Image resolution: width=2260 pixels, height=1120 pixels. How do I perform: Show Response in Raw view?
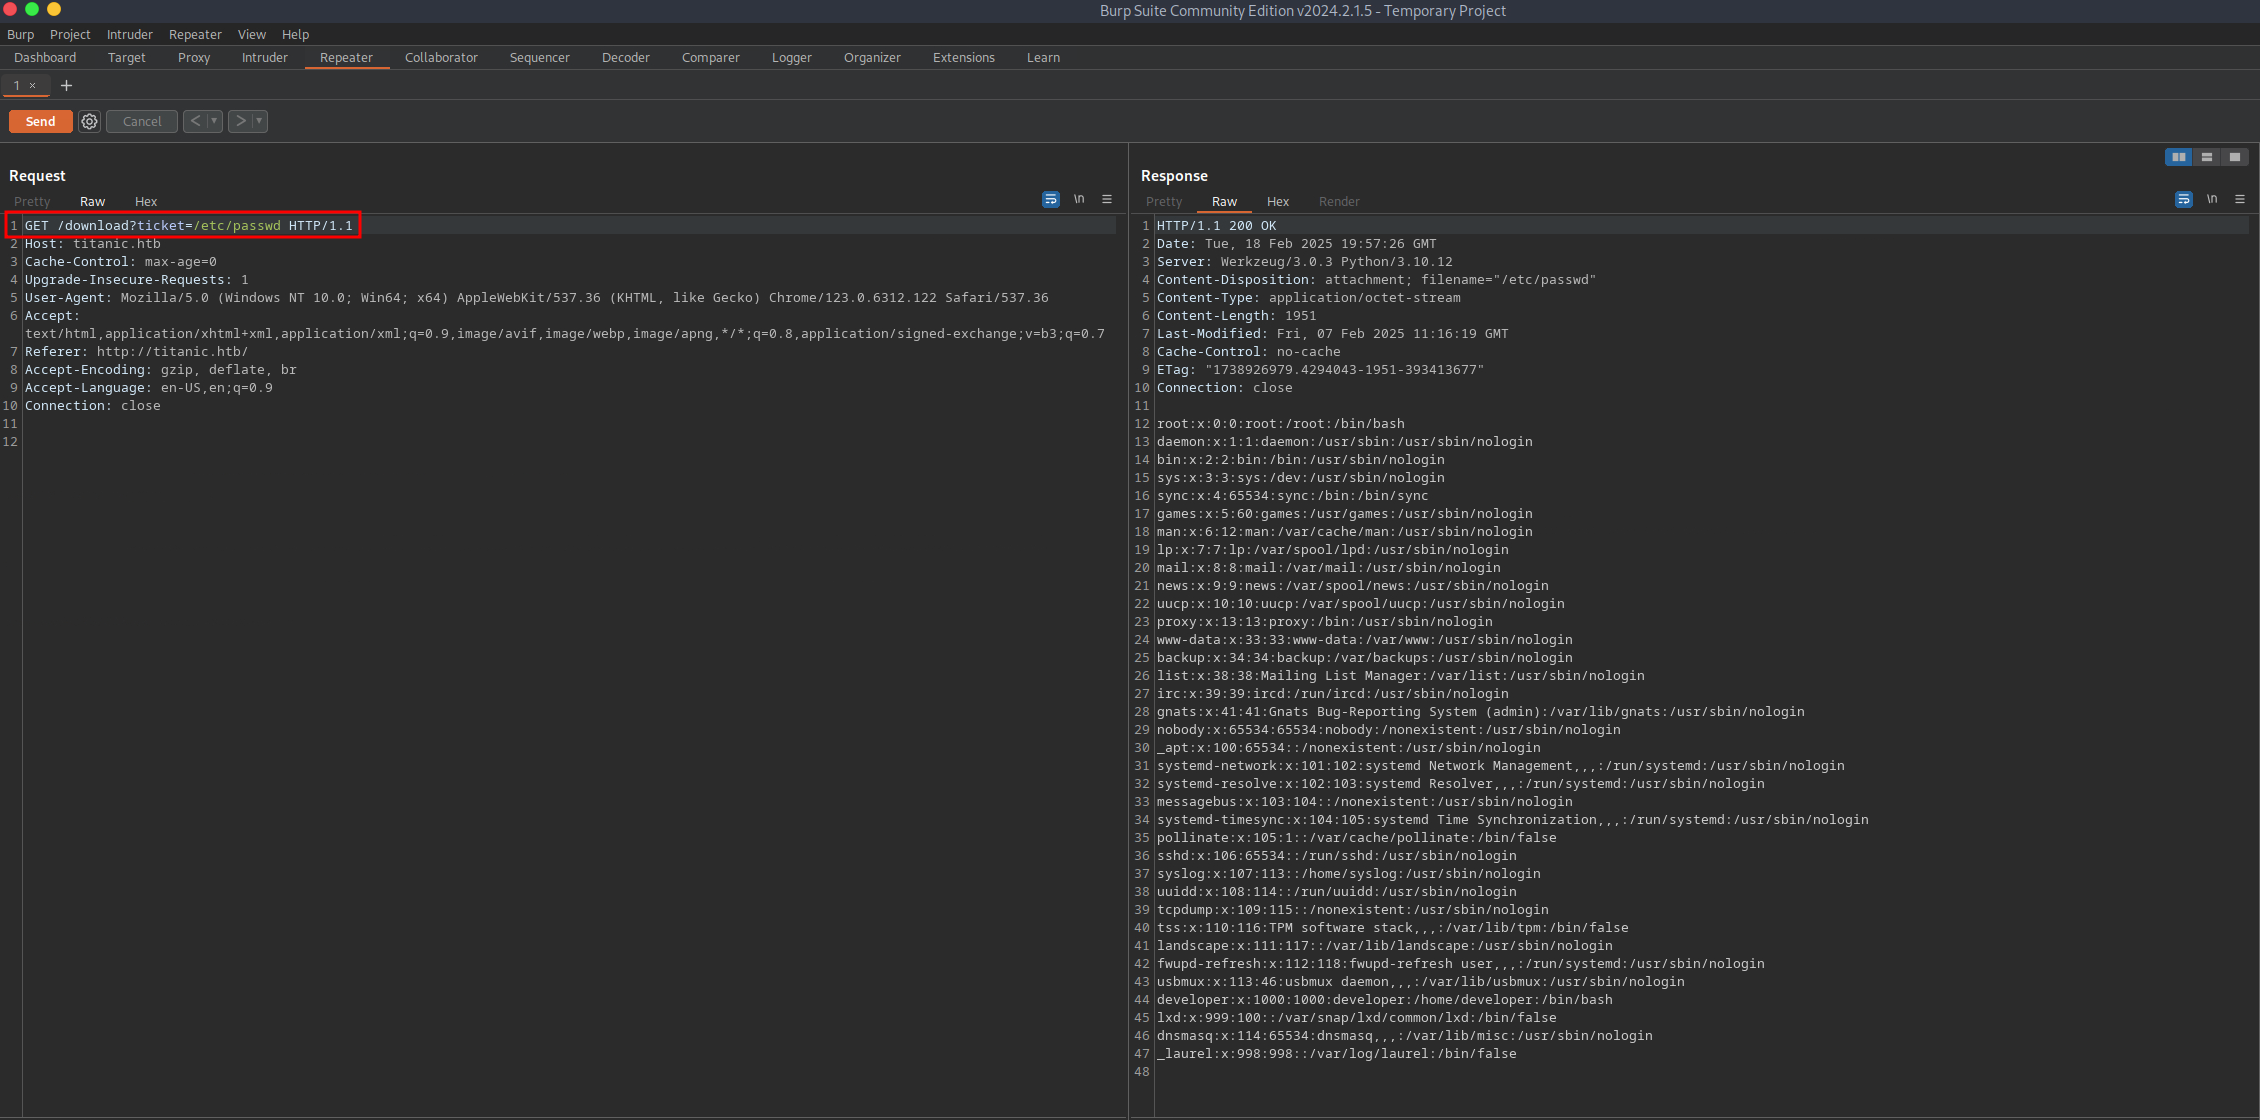[x=1224, y=201]
